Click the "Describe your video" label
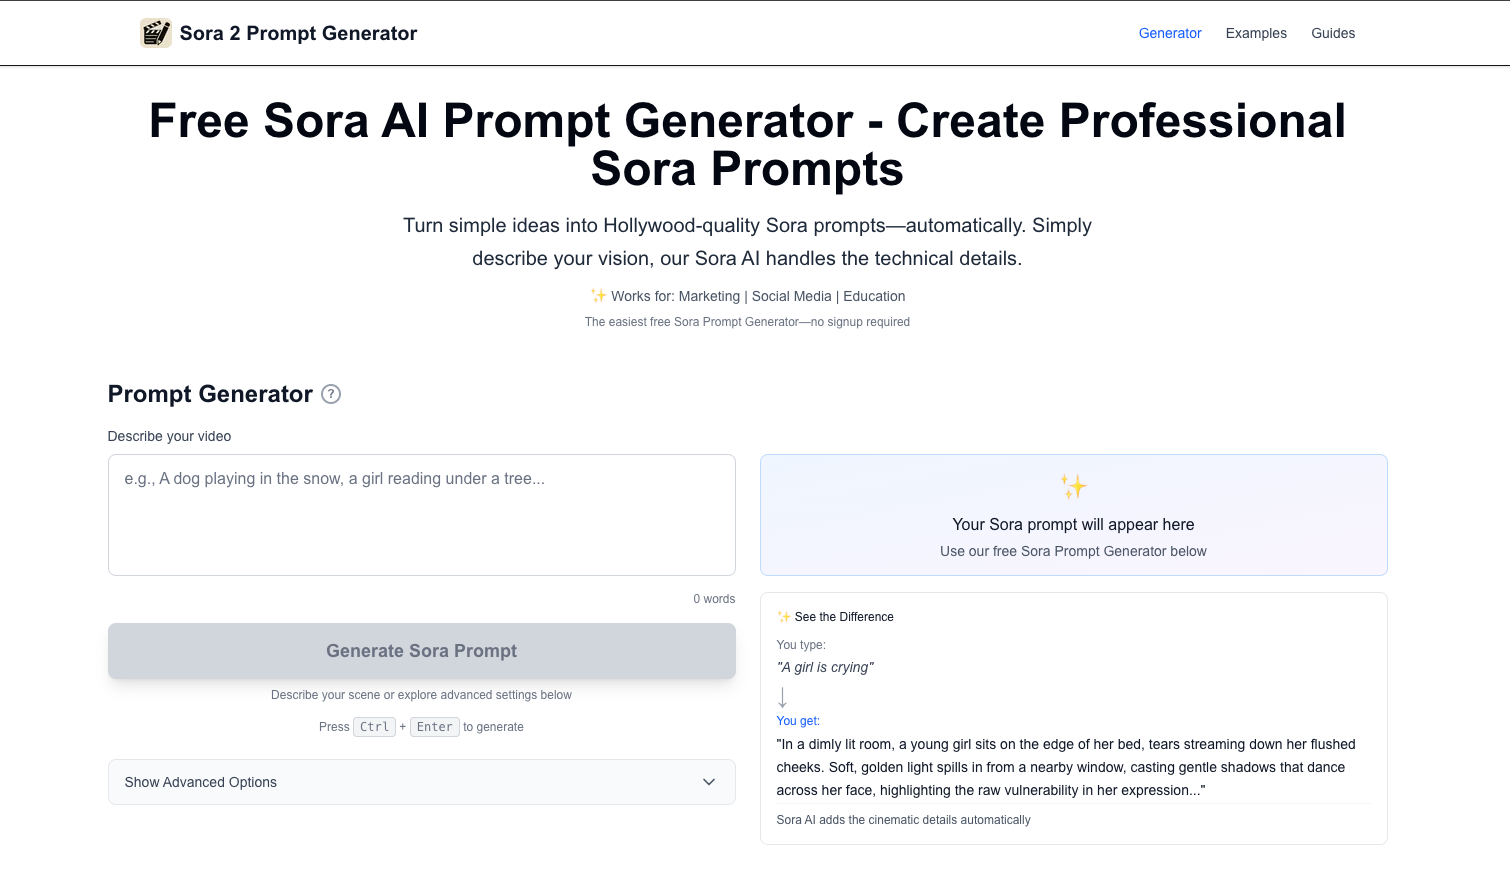This screenshot has height=872, width=1510. [x=169, y=436]
